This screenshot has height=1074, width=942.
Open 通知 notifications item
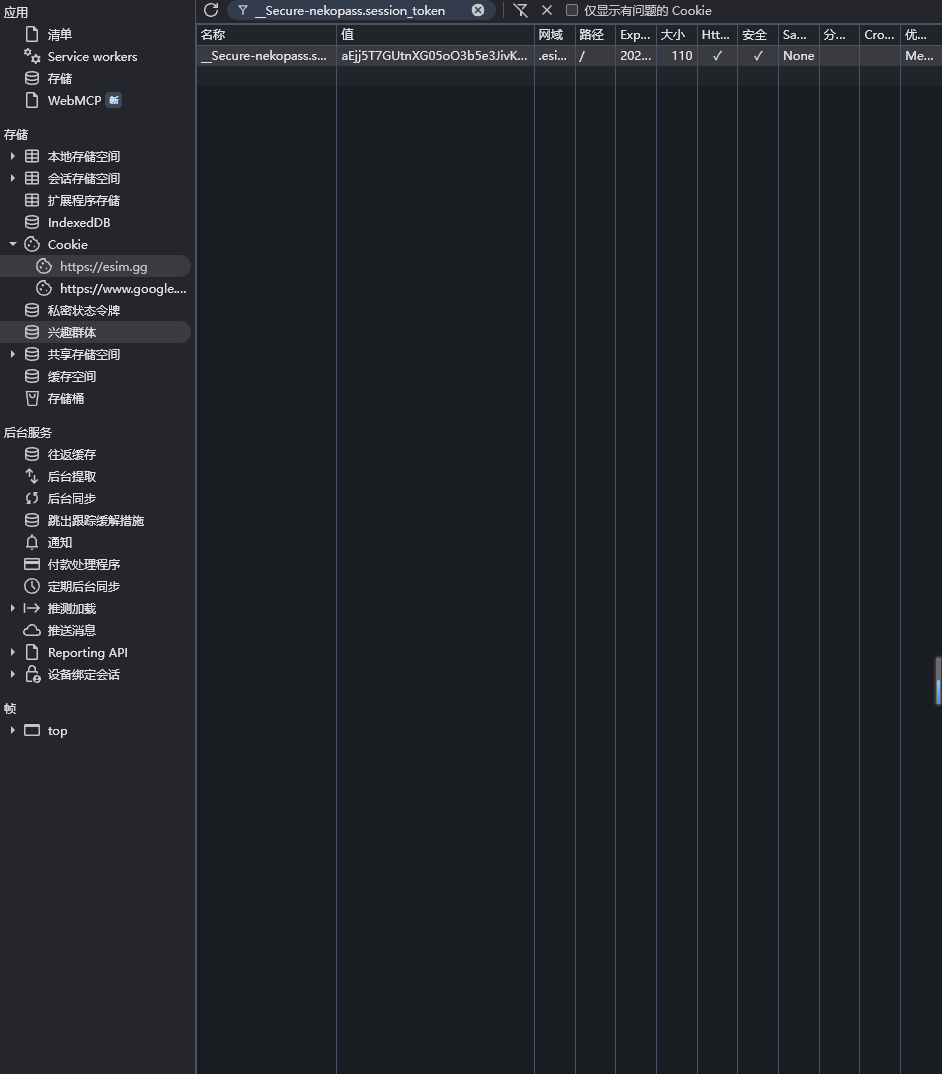point(60,542)
